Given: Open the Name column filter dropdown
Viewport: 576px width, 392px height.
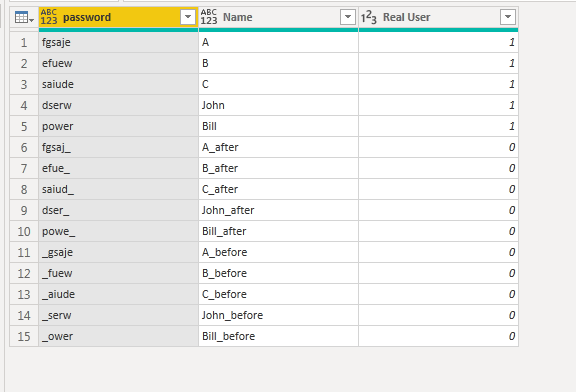Looking at the screenshot, I should [x=348, y=17].
